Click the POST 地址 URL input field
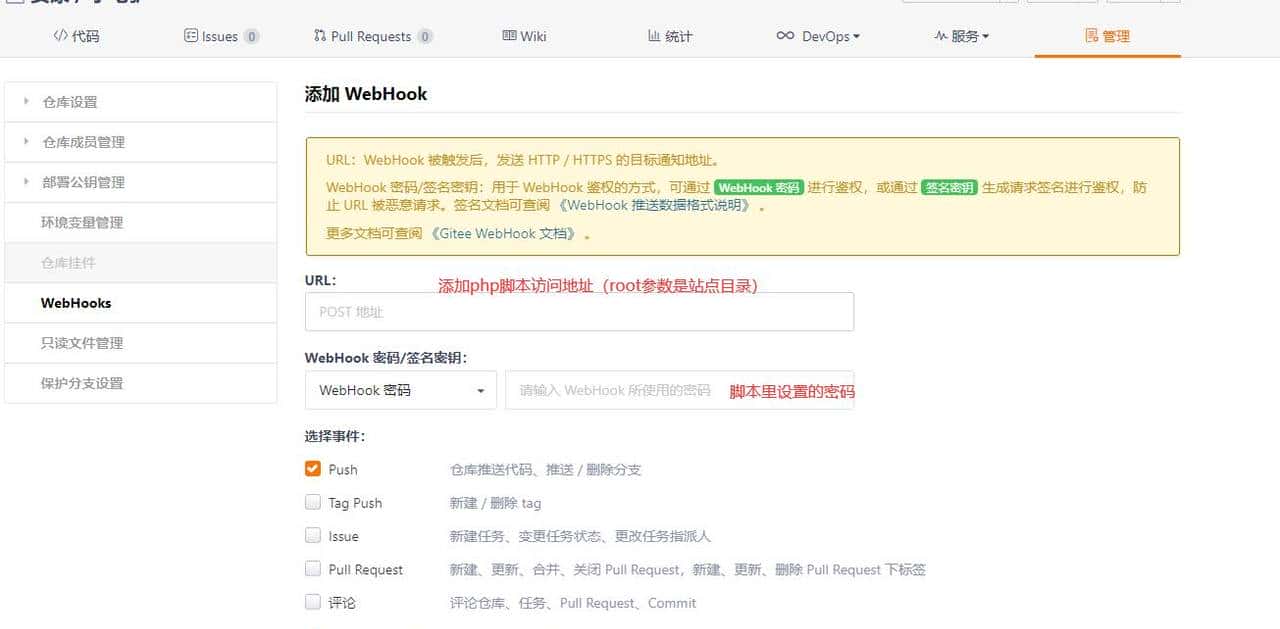 click(580, 311)
